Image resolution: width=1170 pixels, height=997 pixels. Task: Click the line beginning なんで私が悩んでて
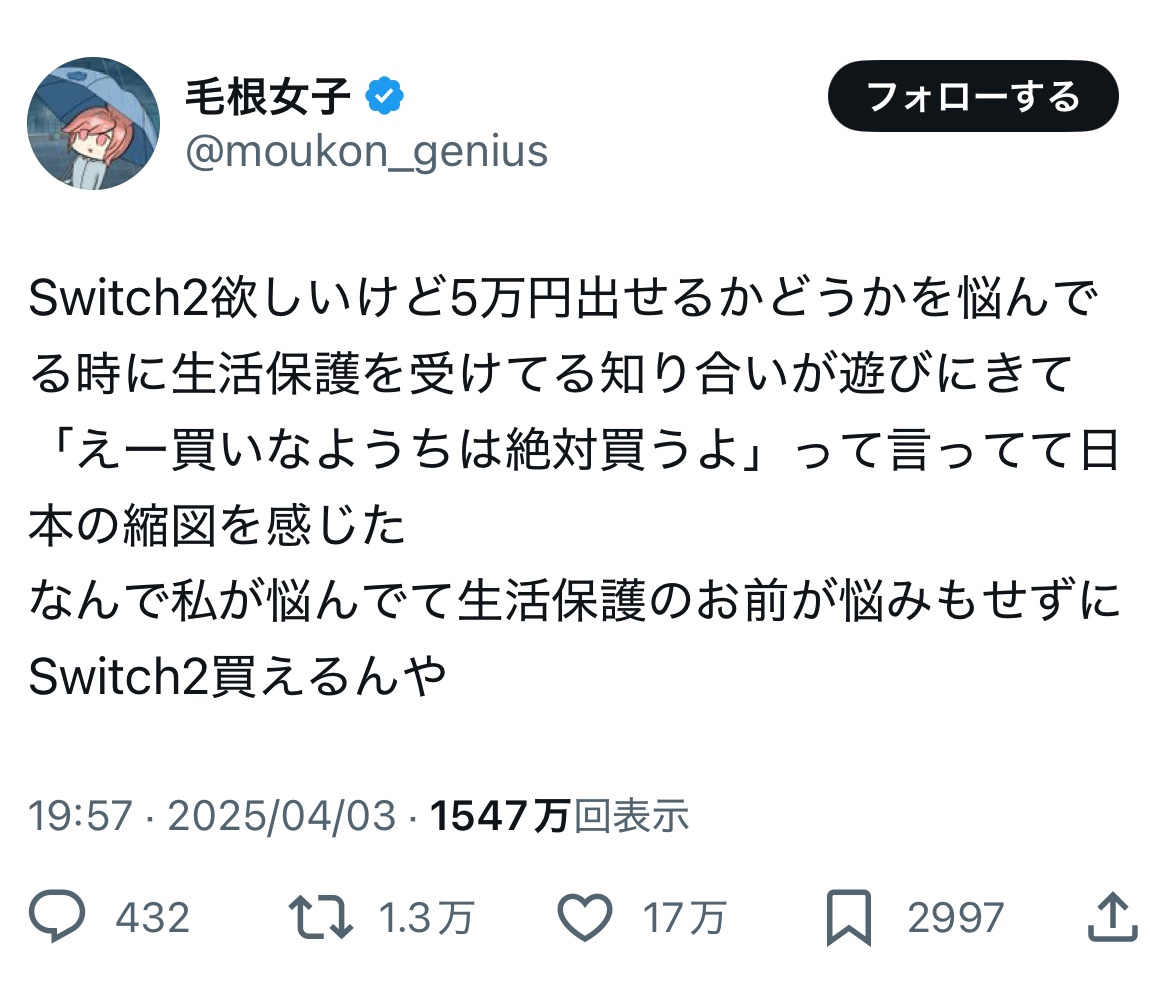pyautogui.click(x=575, y=603)
